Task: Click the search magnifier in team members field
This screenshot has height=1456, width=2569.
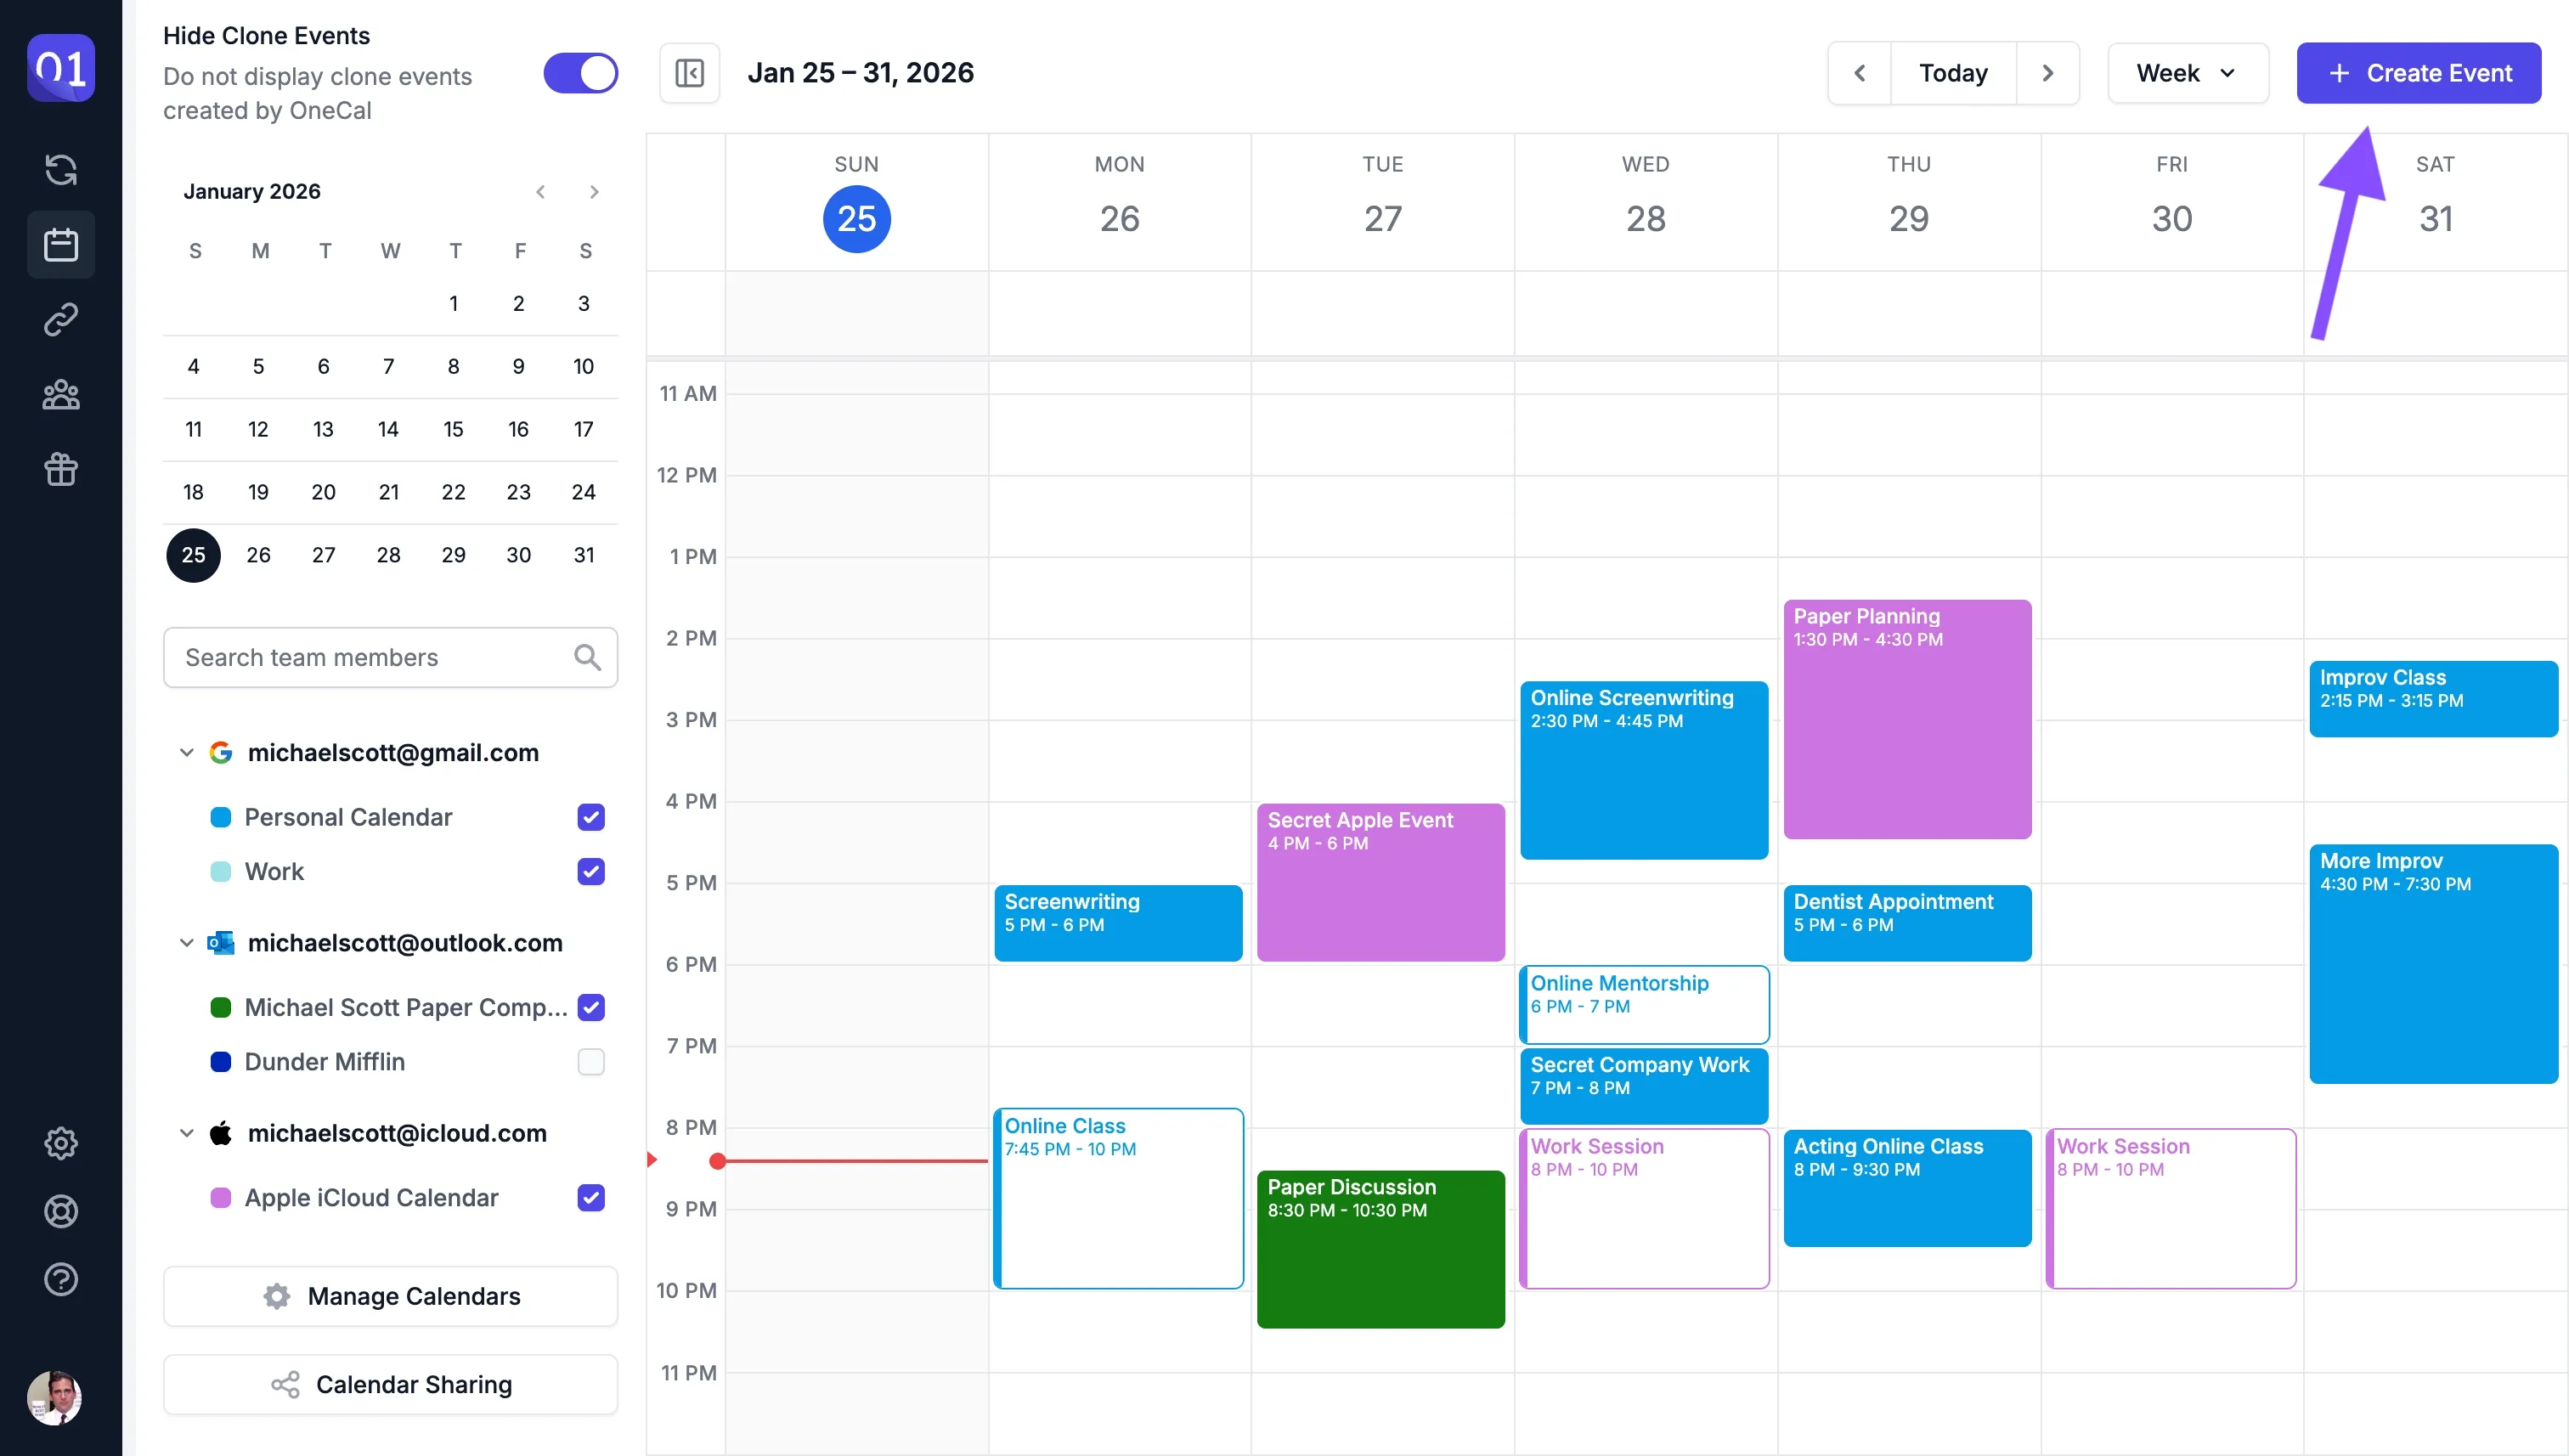Action: (588, 657)
